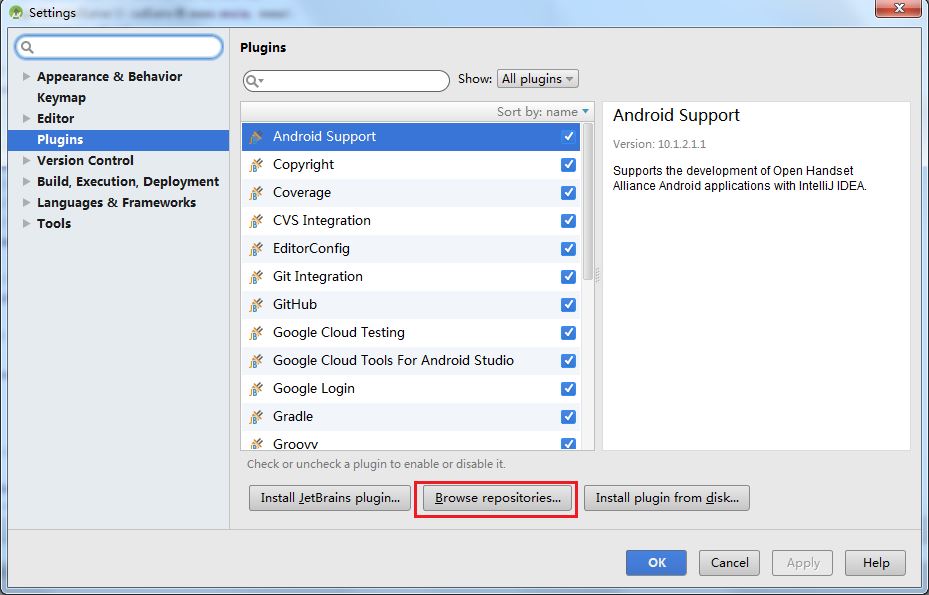Open the Help button
The width and height of the screenshot is (929, 595).
(875, 563)
